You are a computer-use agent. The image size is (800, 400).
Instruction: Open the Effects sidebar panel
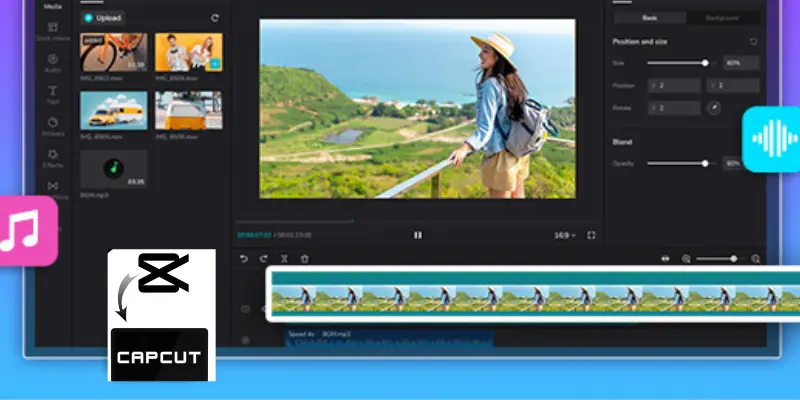click(x=53, y=159)
